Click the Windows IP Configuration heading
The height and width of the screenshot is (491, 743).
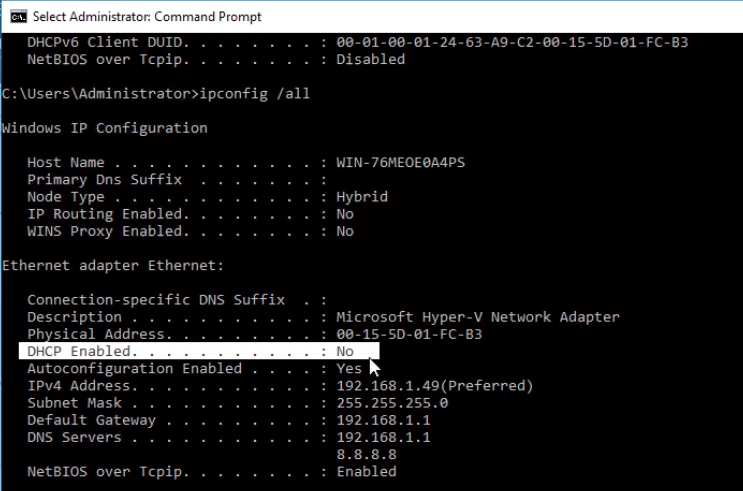click(105, 128)
